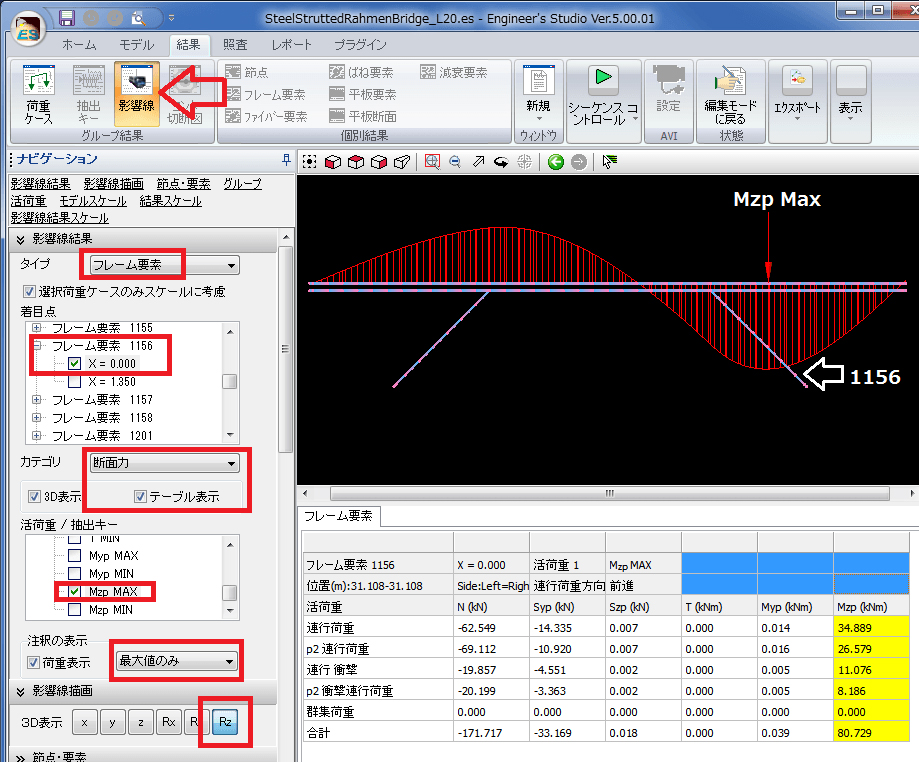Expand フレーム要素 1201 tree node
Screen dimensions: 919x762
[x=37, y=436]
